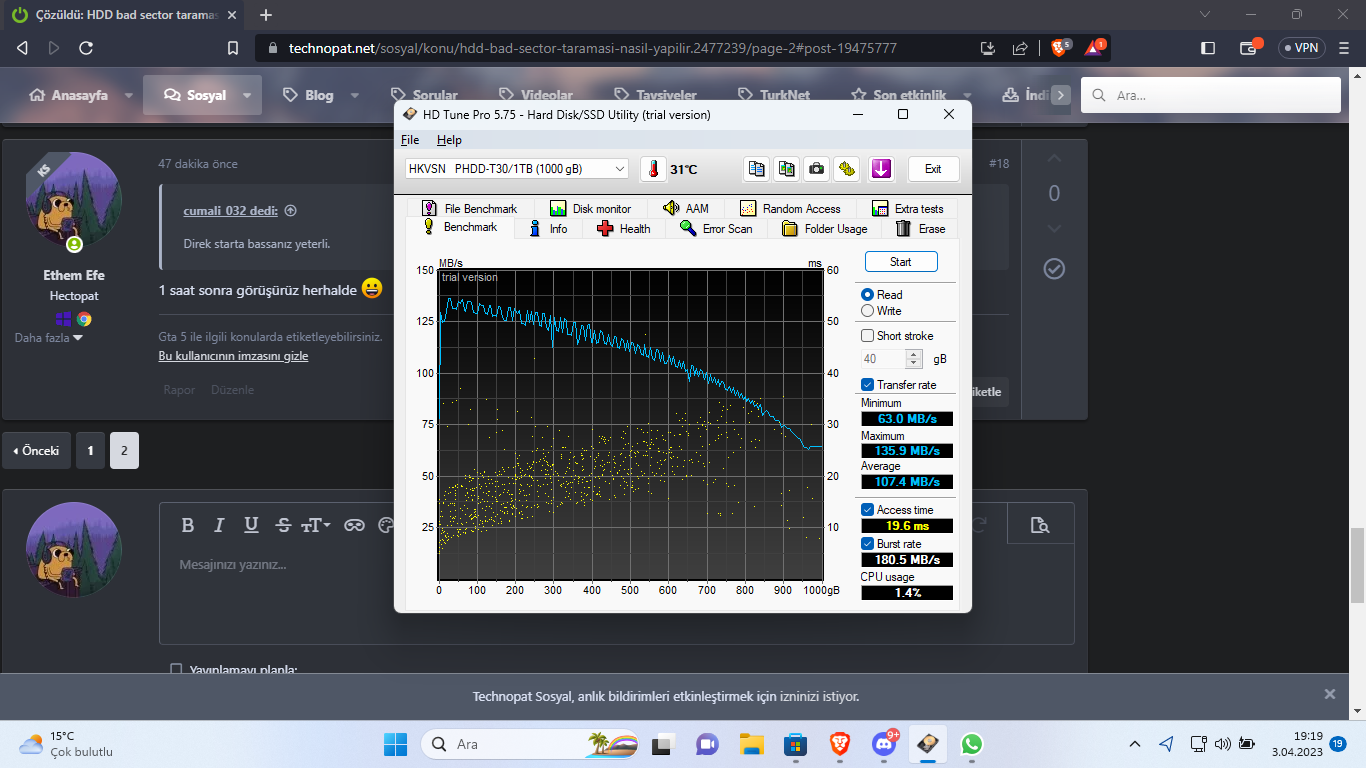Click the short stroke gB spinner arrows

click(x=914, y=359)
